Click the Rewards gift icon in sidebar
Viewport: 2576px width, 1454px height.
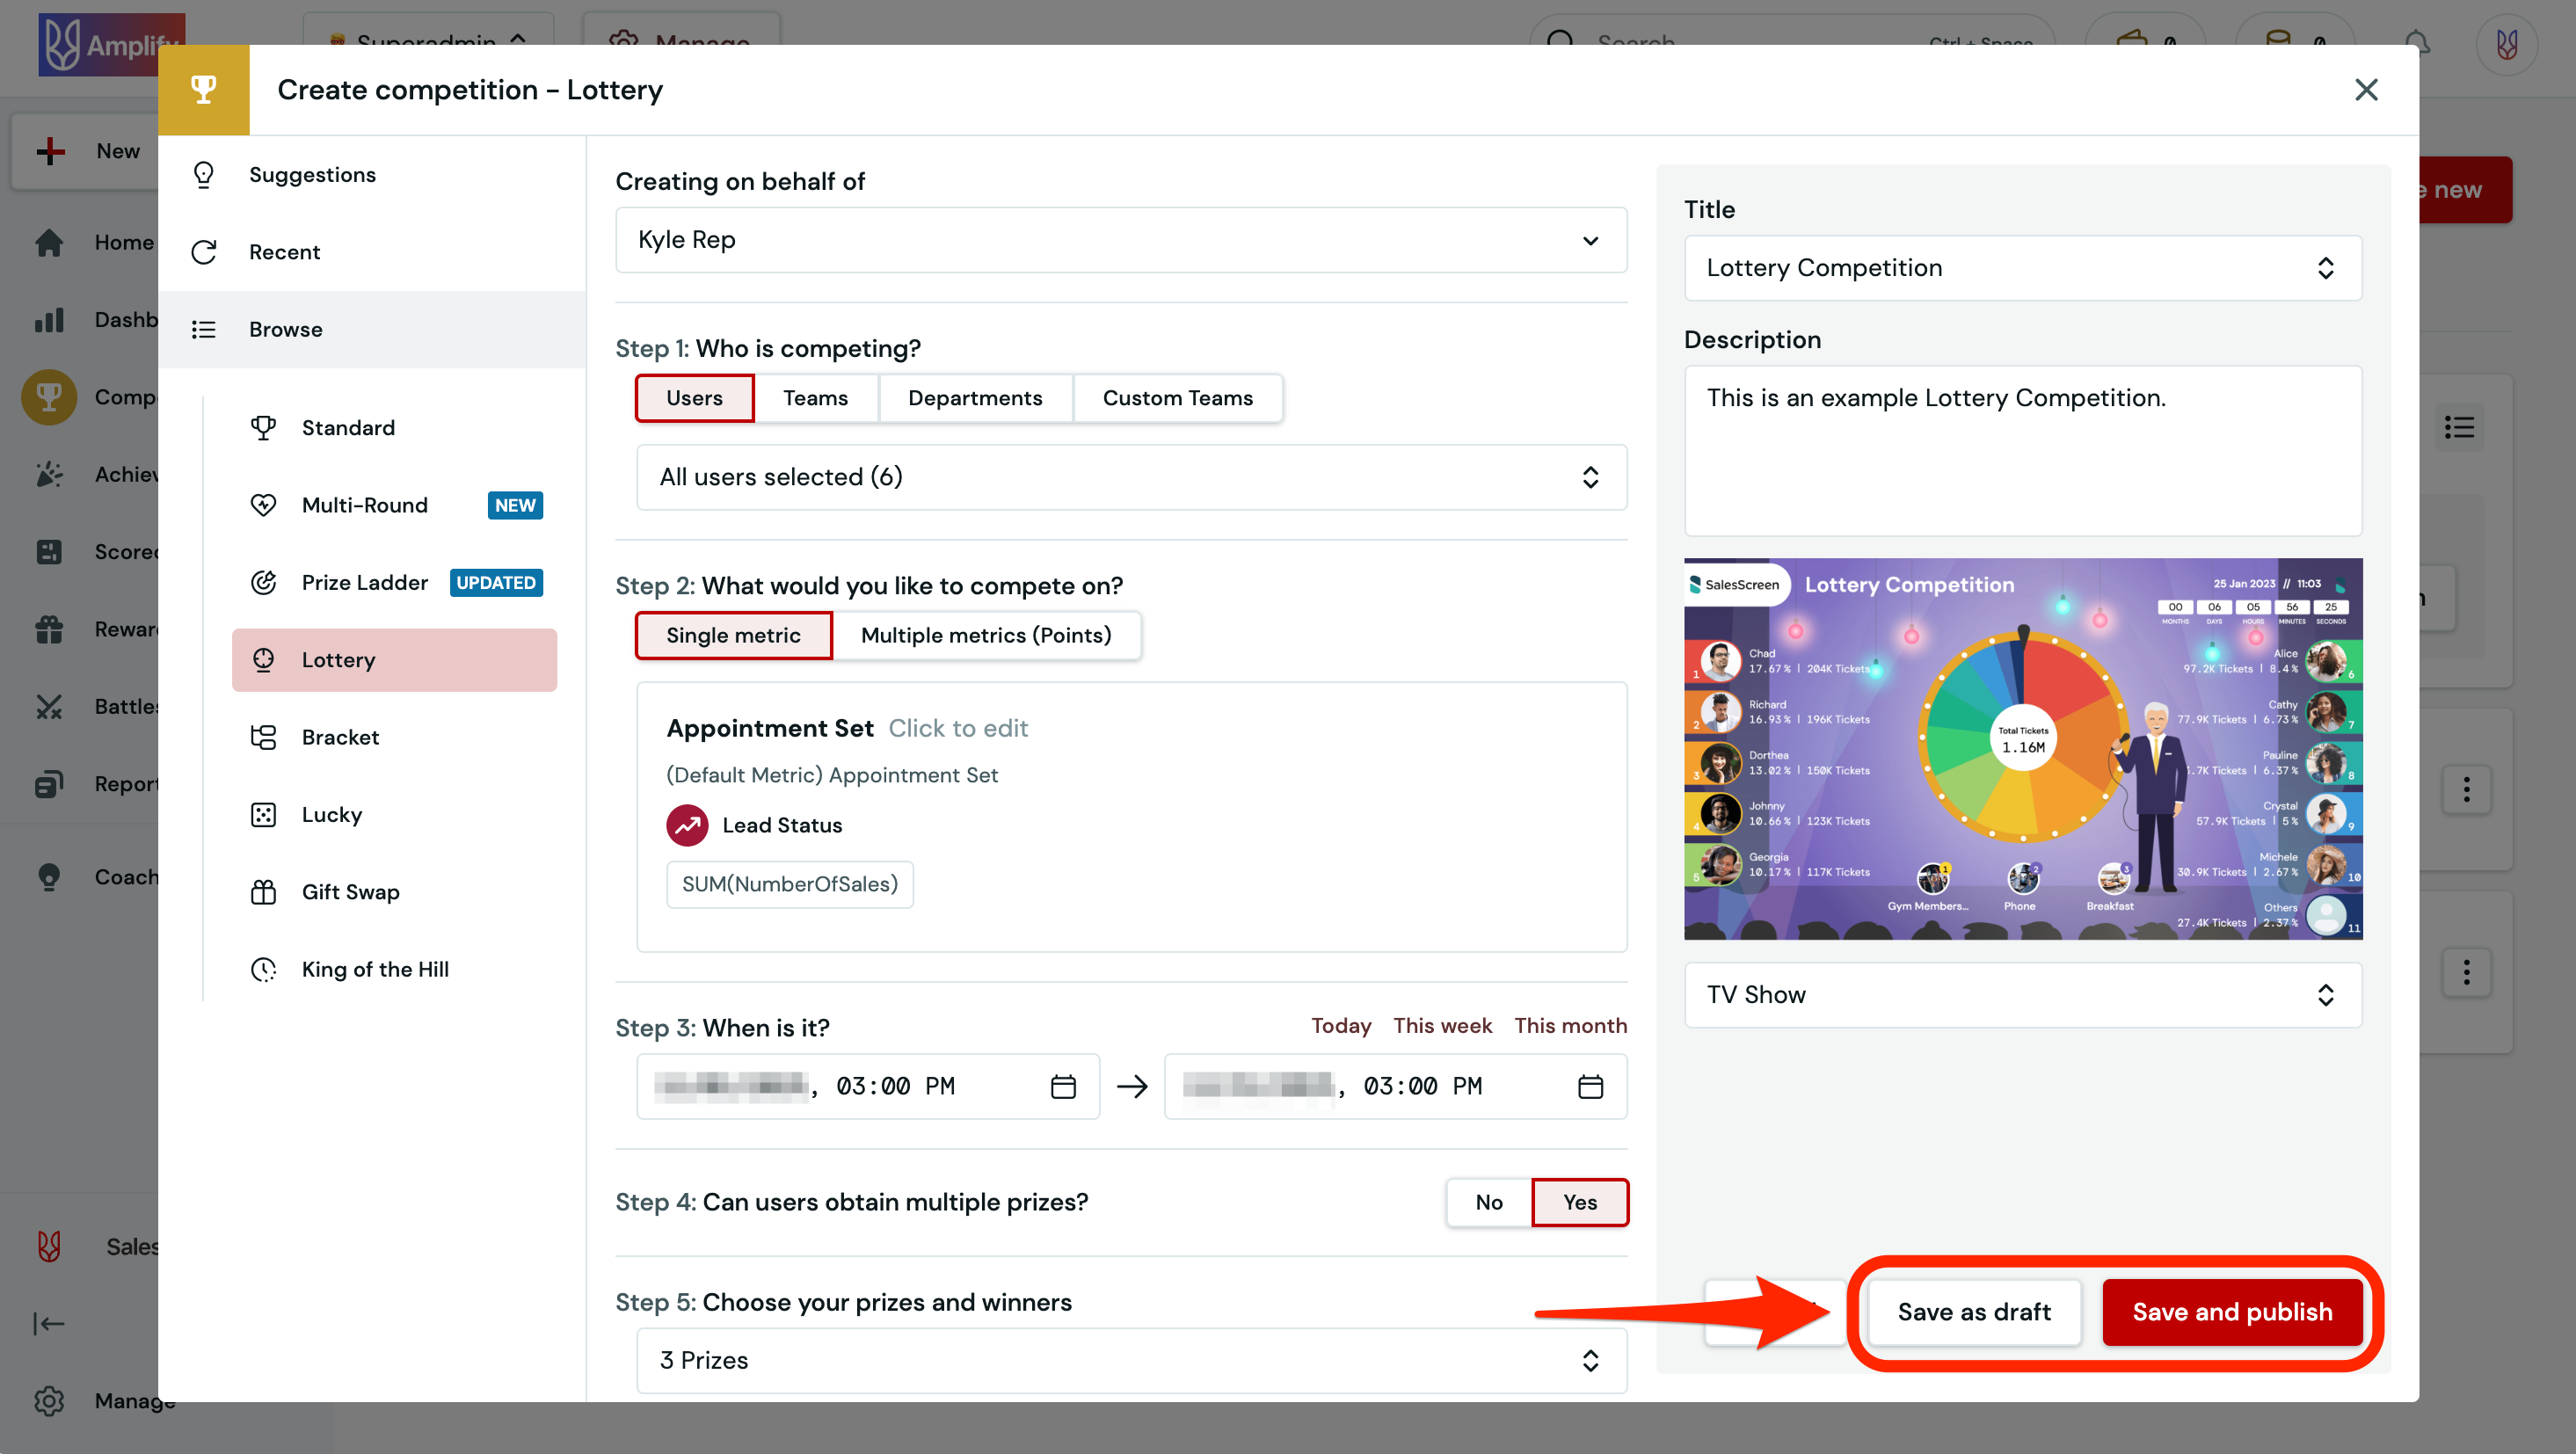tap(48, 629)
